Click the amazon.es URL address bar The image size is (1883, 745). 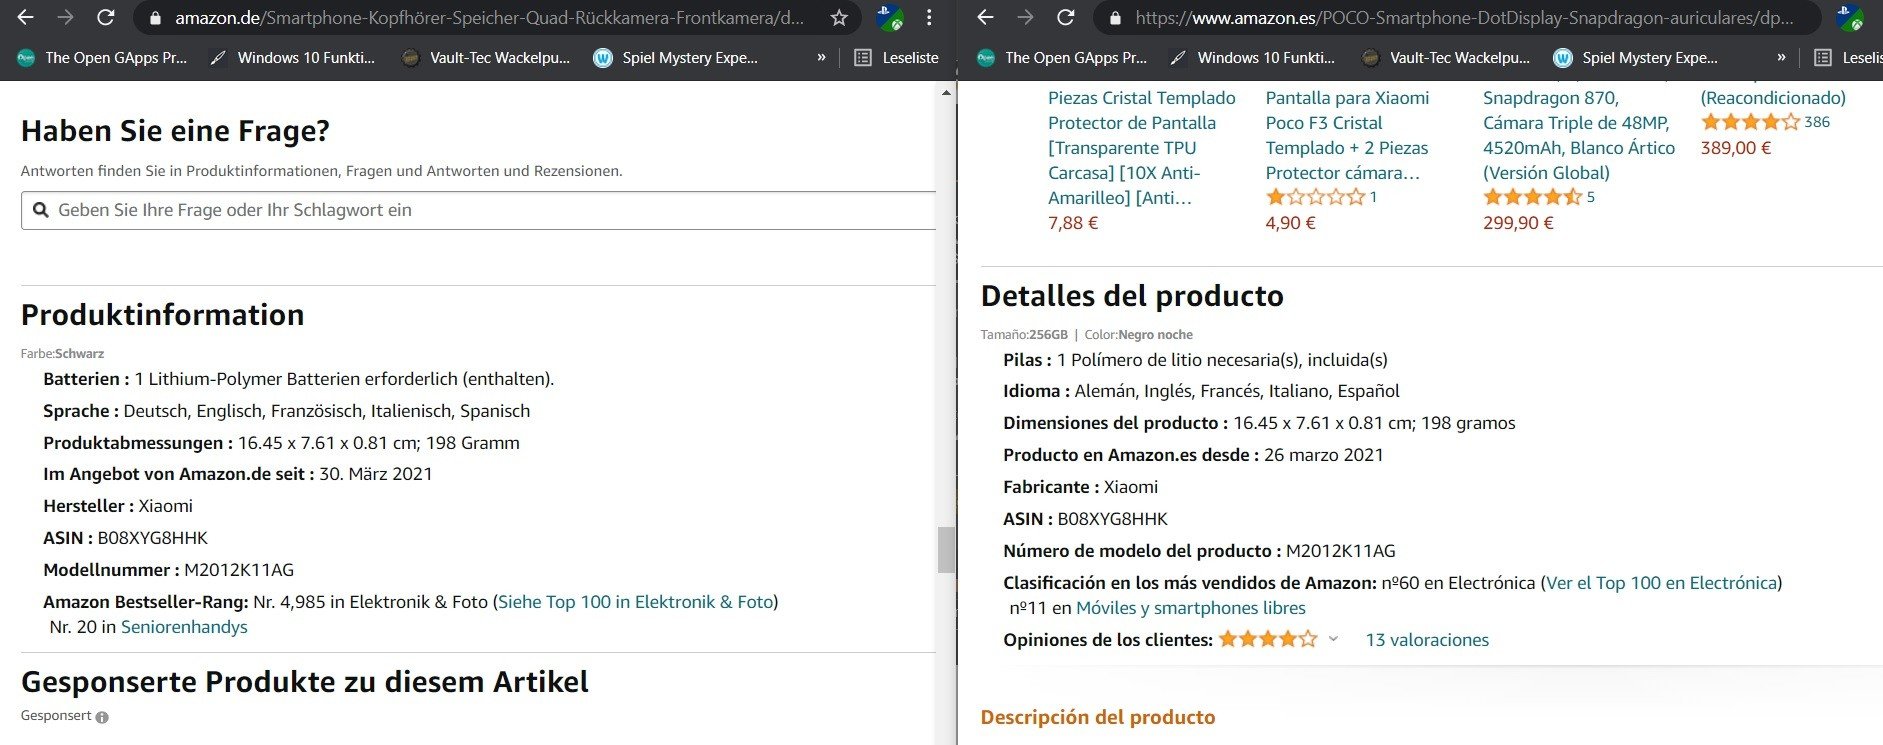pos(1464,18)
